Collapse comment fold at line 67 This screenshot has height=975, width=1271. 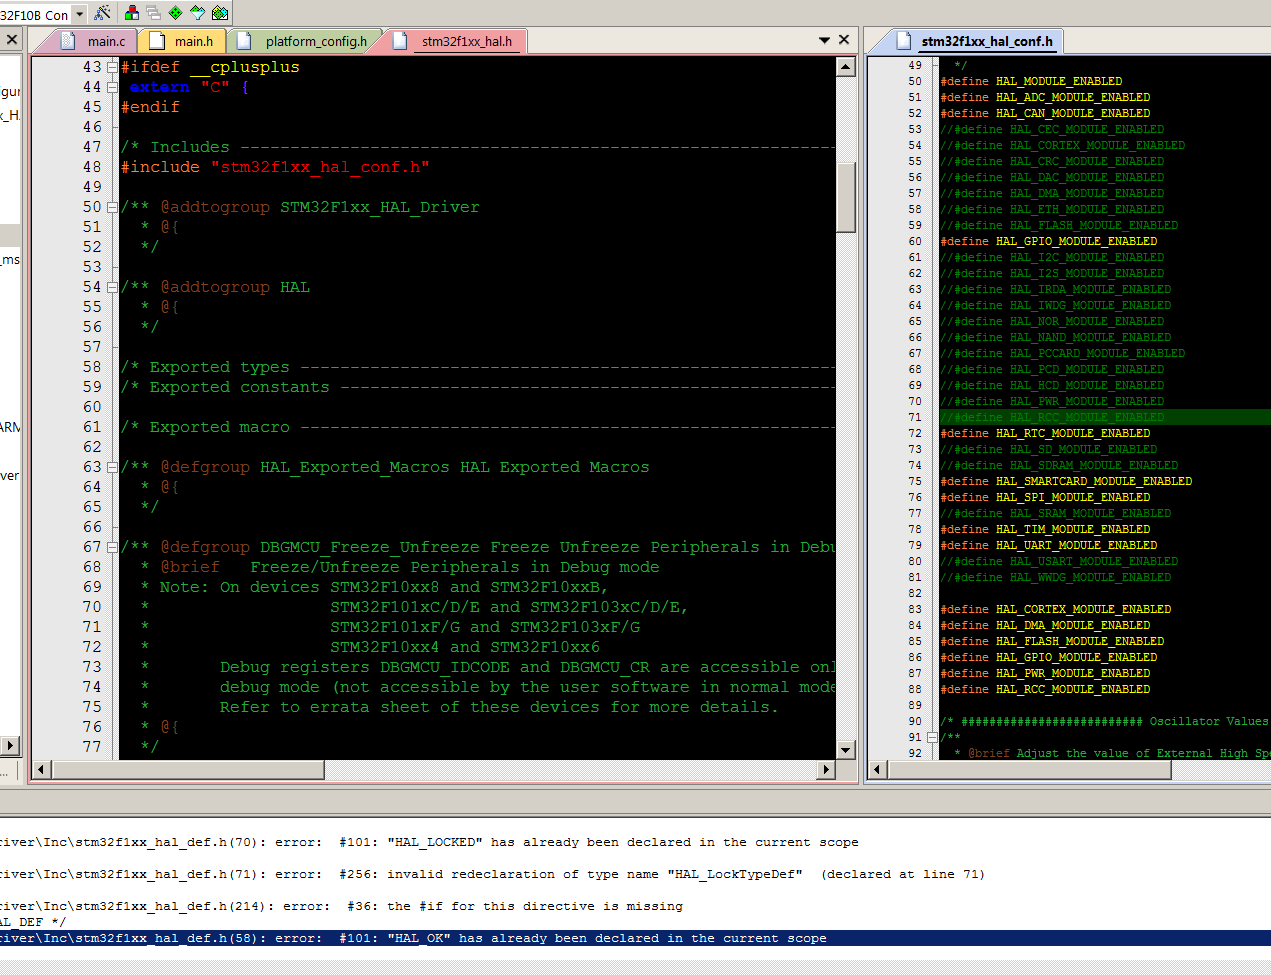[x=112, y=547]
